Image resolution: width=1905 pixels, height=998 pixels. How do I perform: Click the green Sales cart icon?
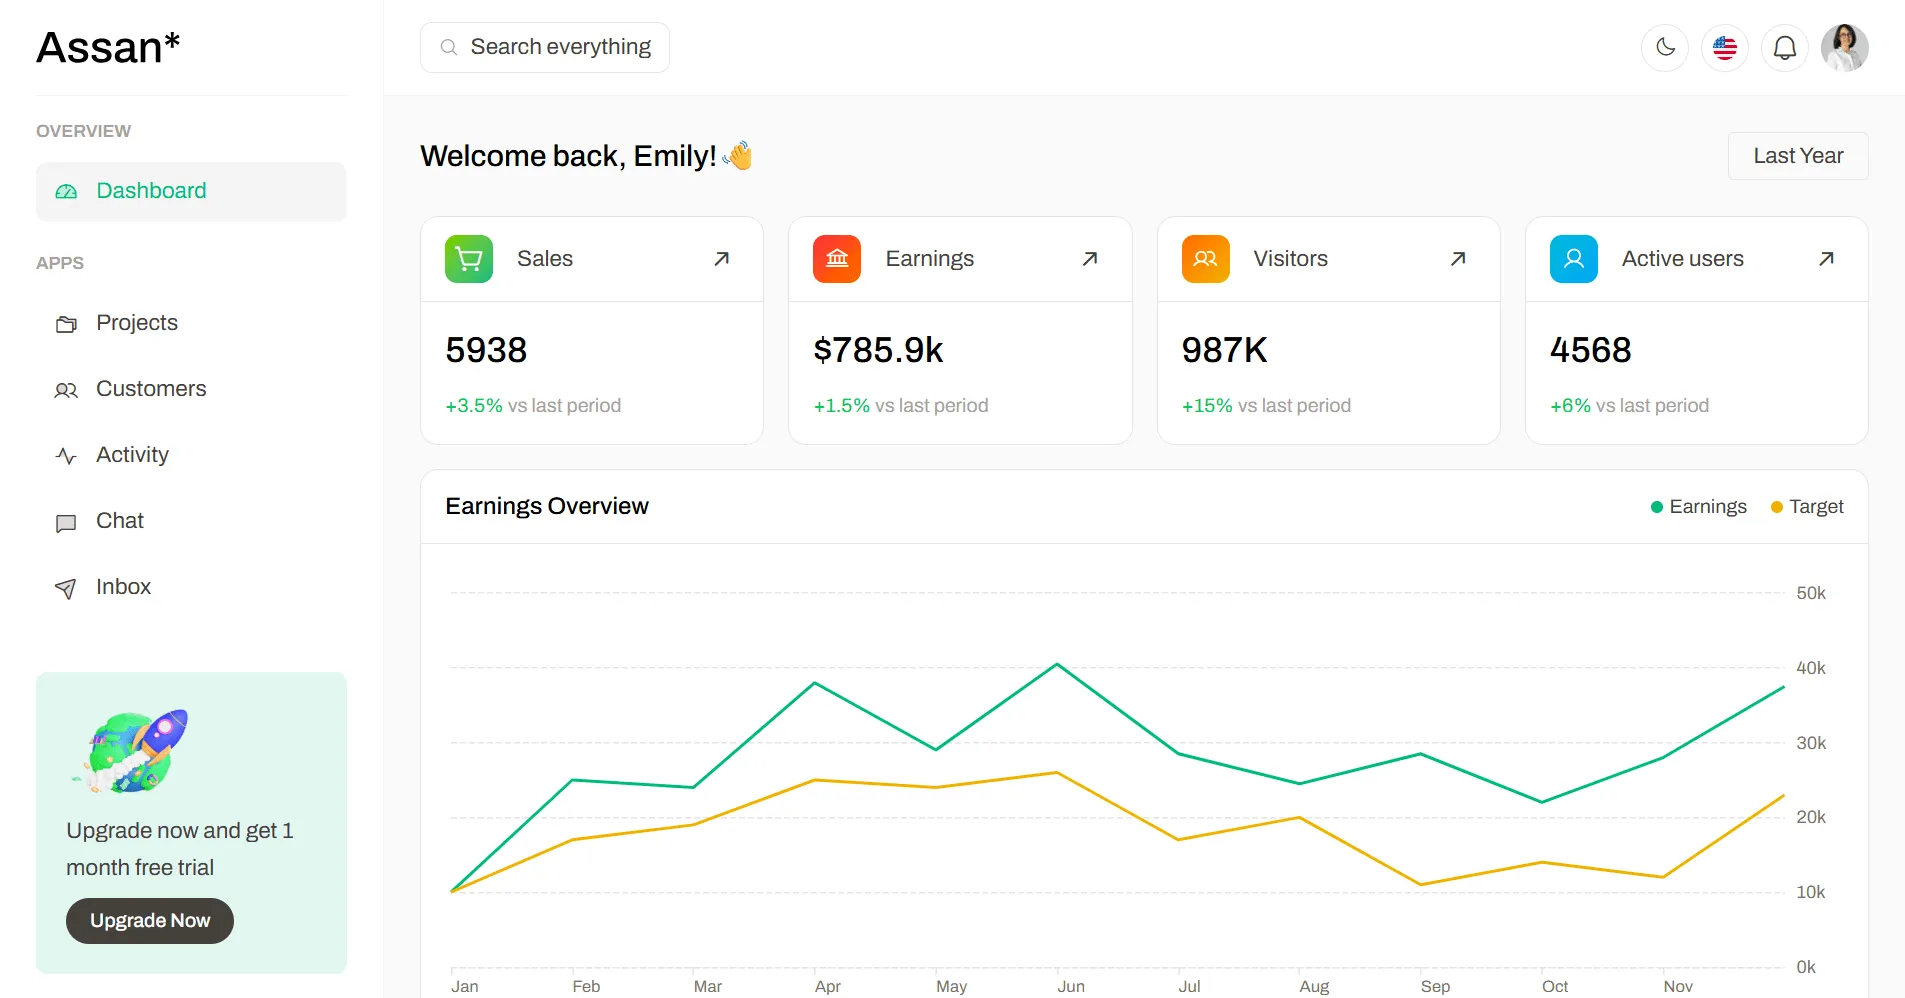pos(469,259)
